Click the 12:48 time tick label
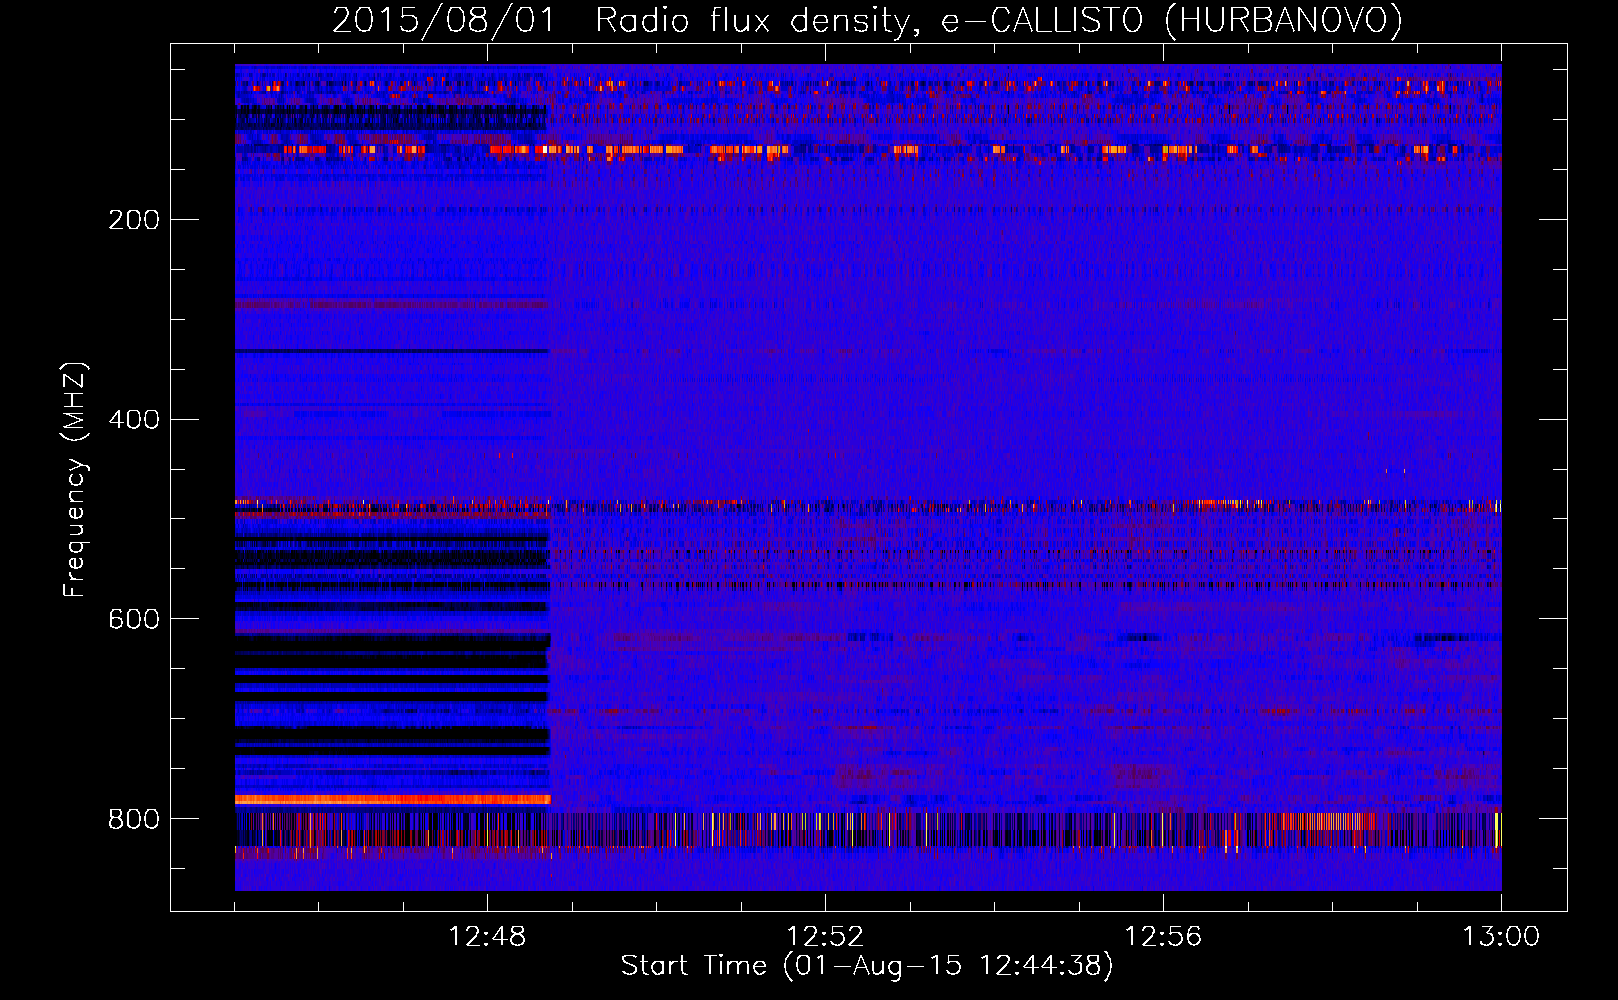 click(487, 937)
